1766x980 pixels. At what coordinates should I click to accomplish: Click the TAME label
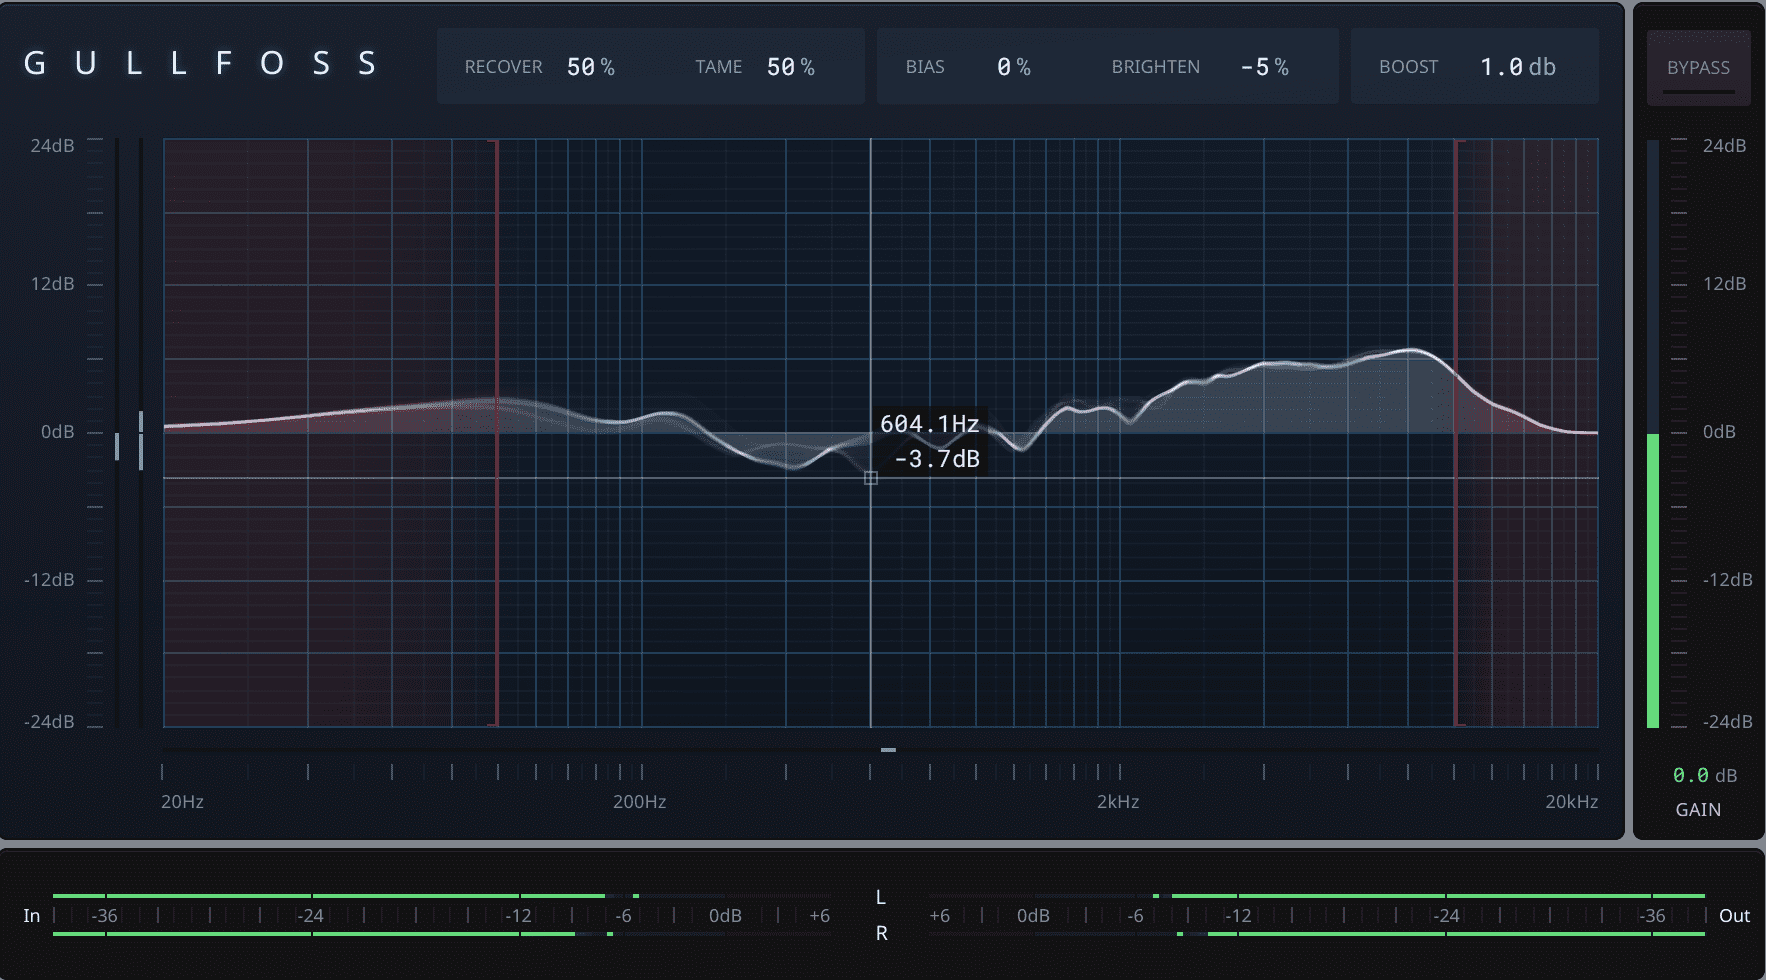tap(719, 67)
